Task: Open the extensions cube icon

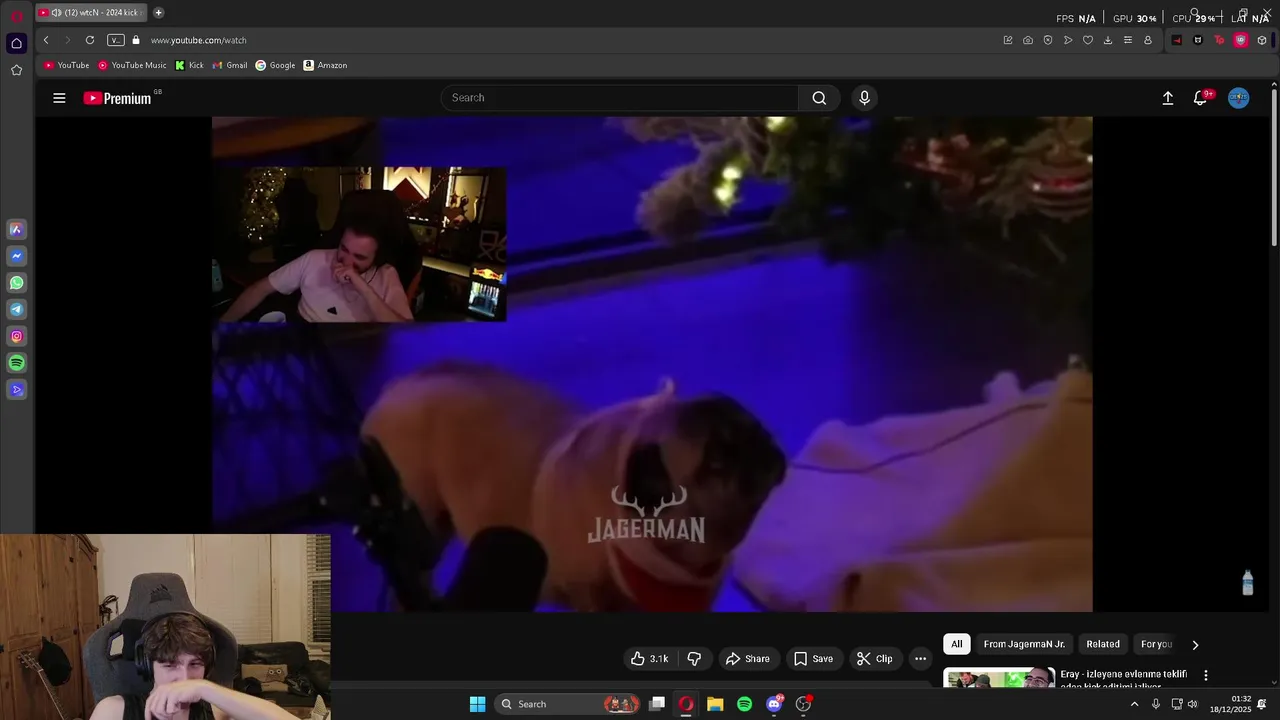Action: click(1262, 40)
